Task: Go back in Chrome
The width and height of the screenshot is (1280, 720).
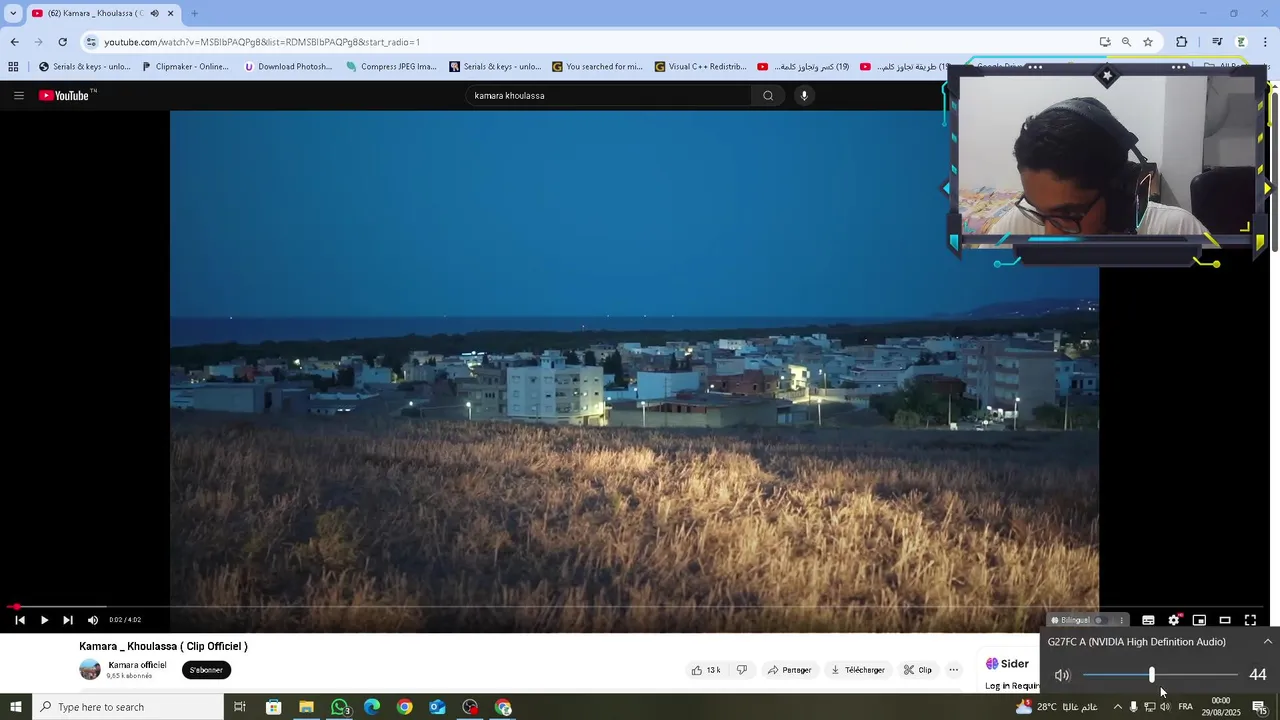Action: coord(14,42)
